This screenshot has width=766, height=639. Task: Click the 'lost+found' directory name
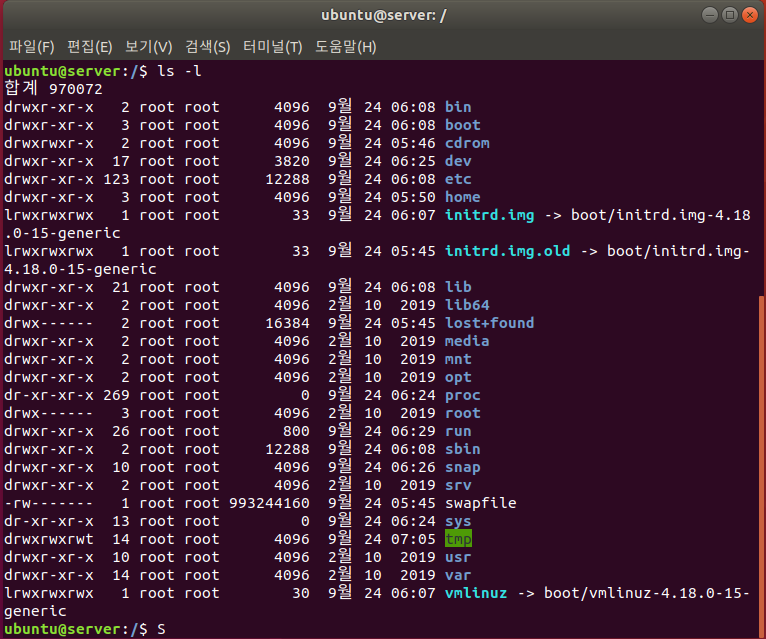coord(489,323)
